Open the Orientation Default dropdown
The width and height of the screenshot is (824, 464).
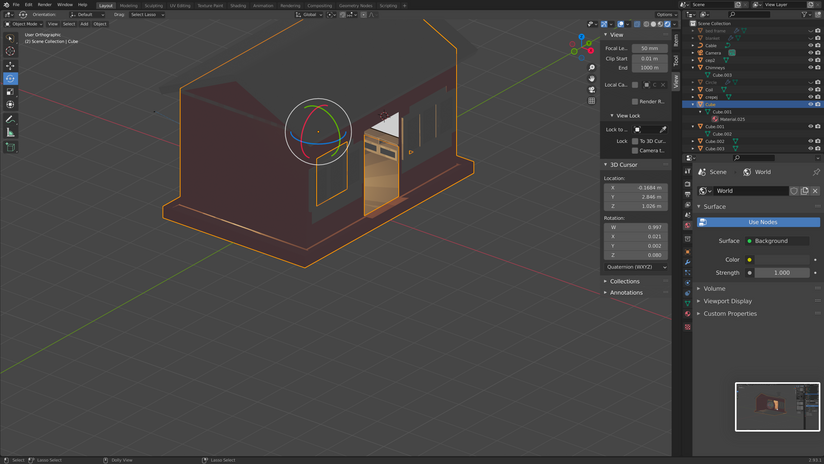87,15
